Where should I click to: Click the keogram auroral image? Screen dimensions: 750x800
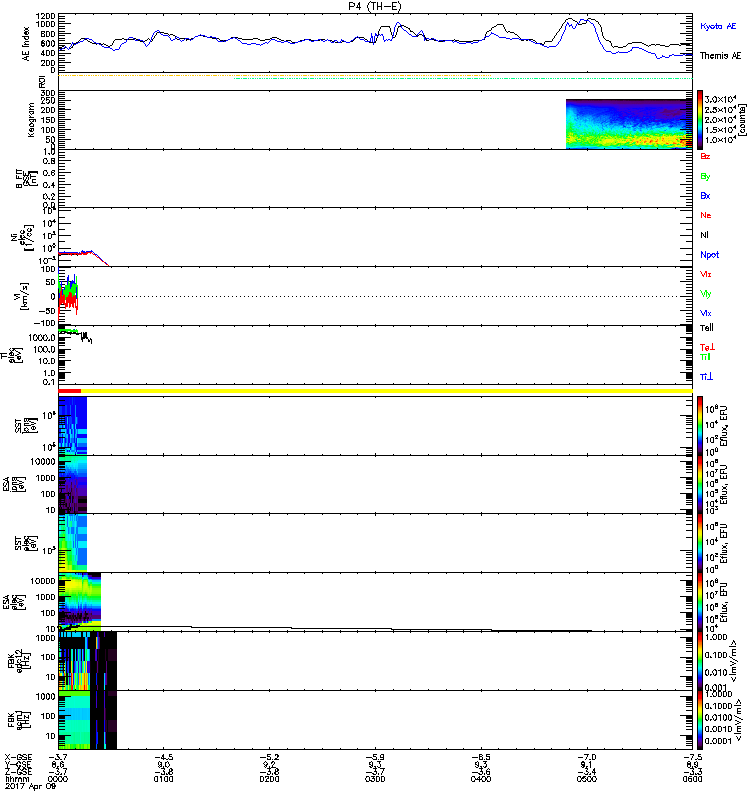[x=629, y=124]
